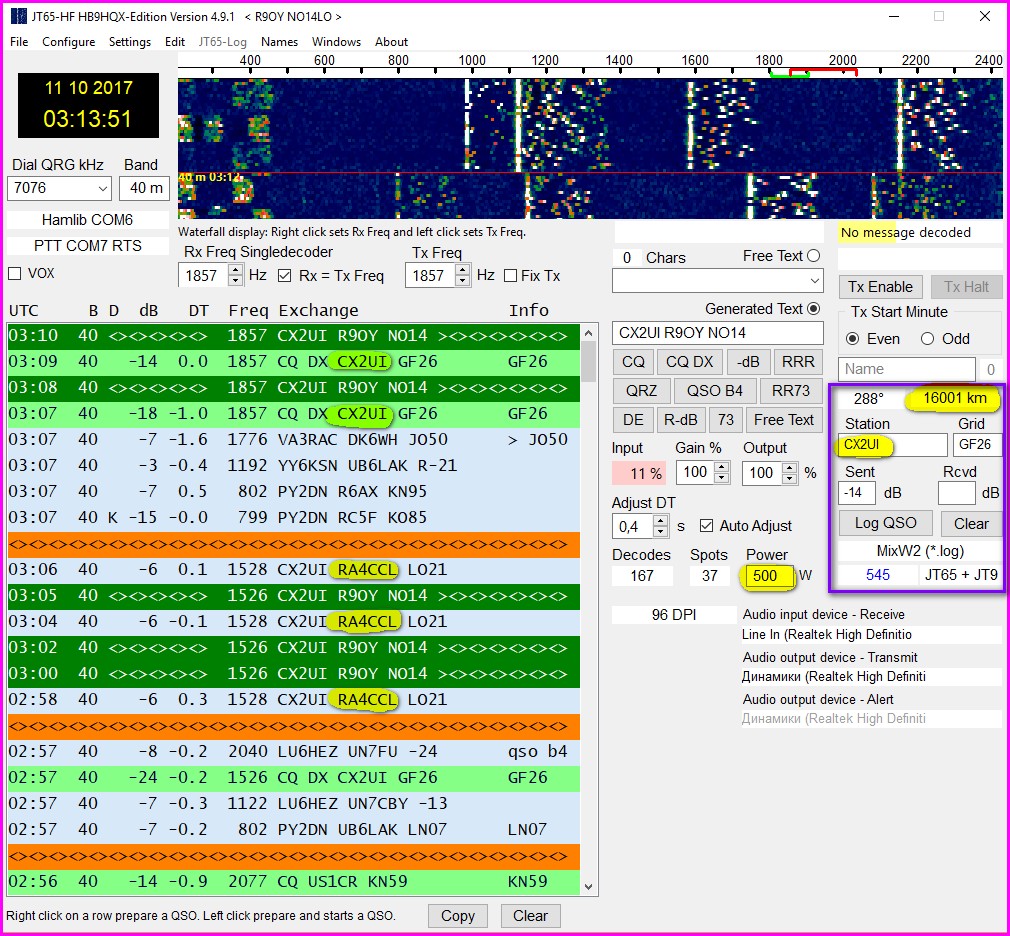Open the Configure menu

[68, 42]
